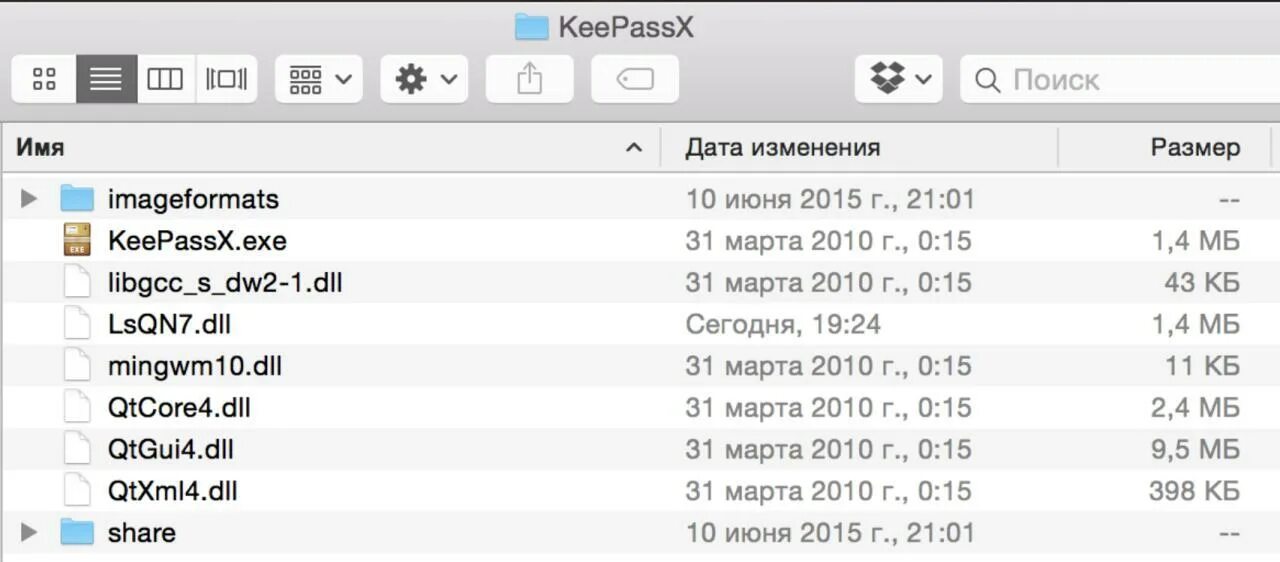The image size is (1280, 562).
Task: Expand the share folder
Action: coord(29,533)
